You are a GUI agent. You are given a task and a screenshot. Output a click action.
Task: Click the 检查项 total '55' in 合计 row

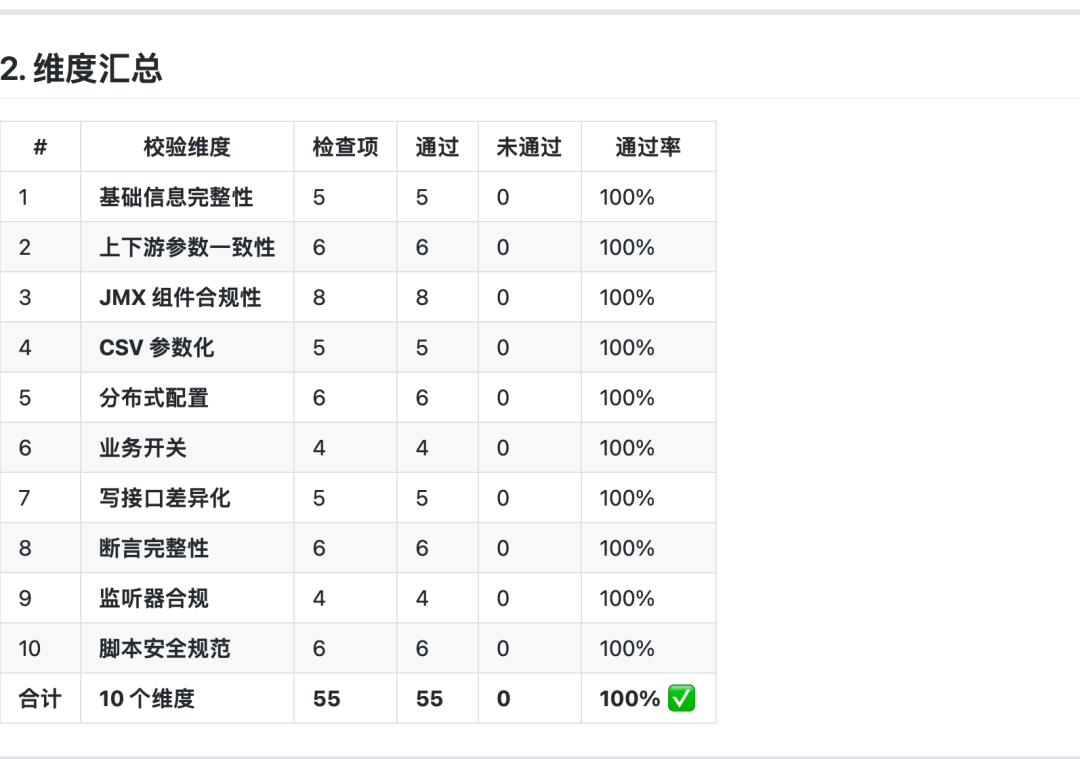[x=326, y=698]
